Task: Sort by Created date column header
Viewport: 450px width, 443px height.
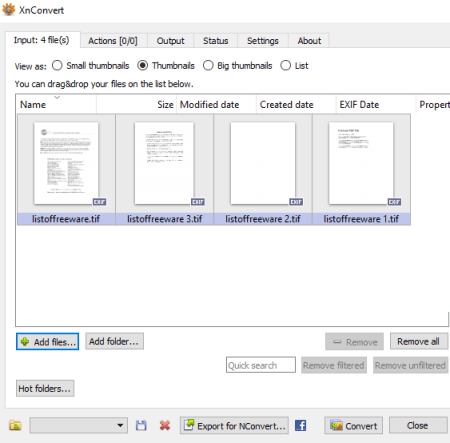Action: click(296, 104)
